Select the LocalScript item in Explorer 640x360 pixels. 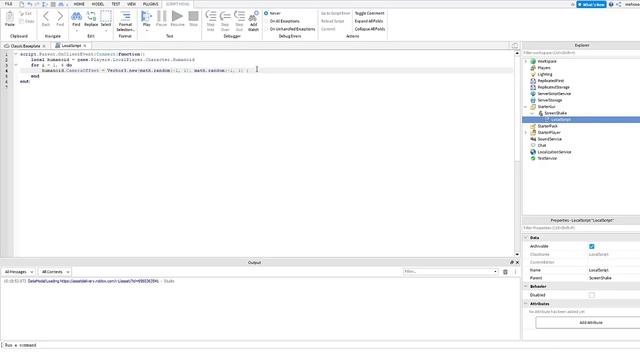click(x=560, y=120)
